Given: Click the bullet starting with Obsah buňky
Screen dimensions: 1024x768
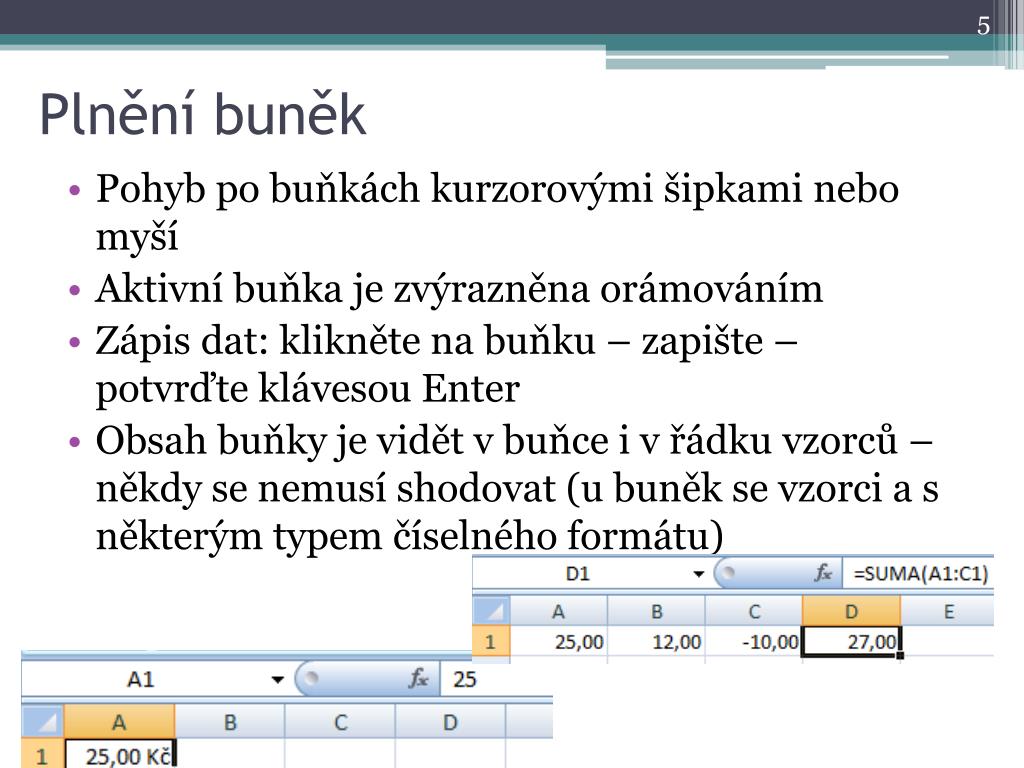Looking at the screenshot, I should 517,488.
